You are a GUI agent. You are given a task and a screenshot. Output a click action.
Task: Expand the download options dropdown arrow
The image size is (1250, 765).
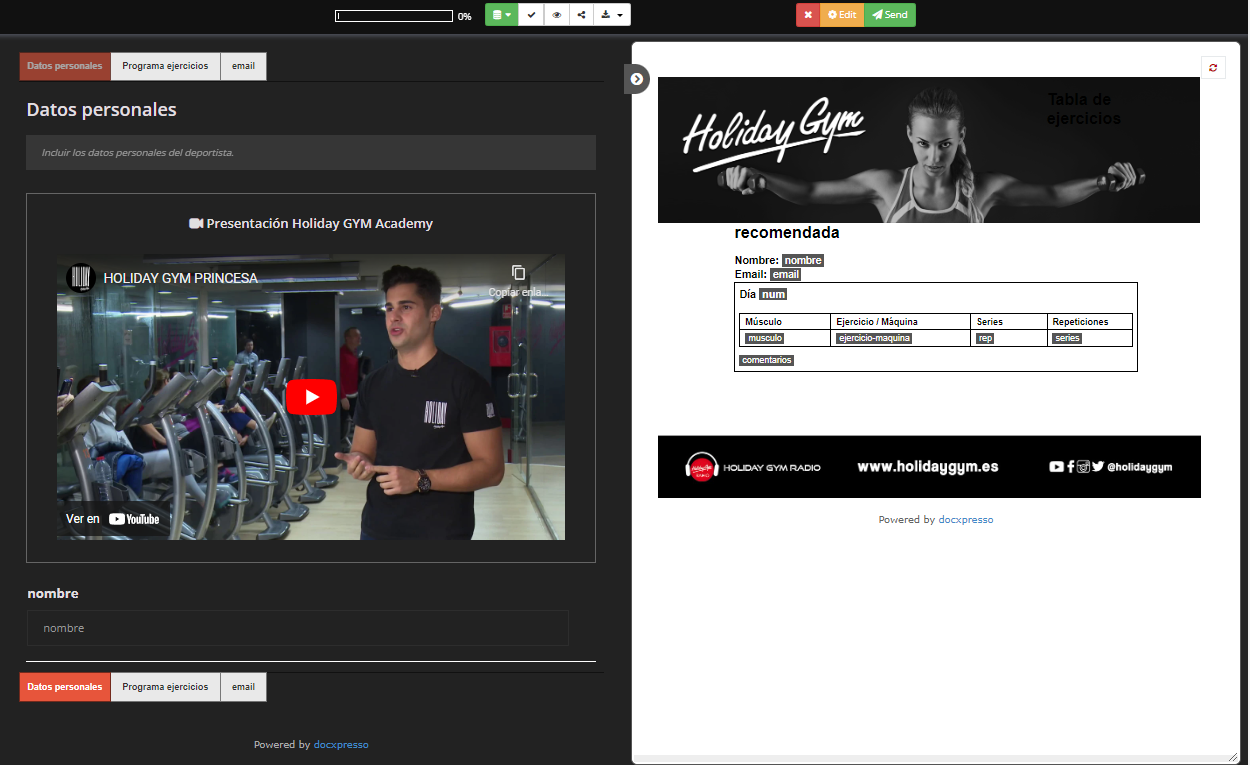[x=620, y=15]
